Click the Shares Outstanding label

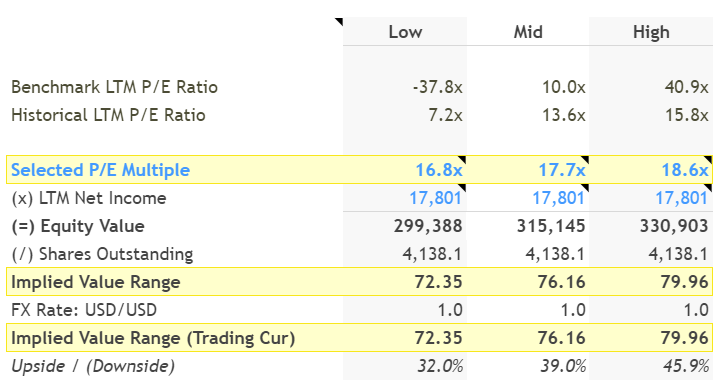pos(102,254)
